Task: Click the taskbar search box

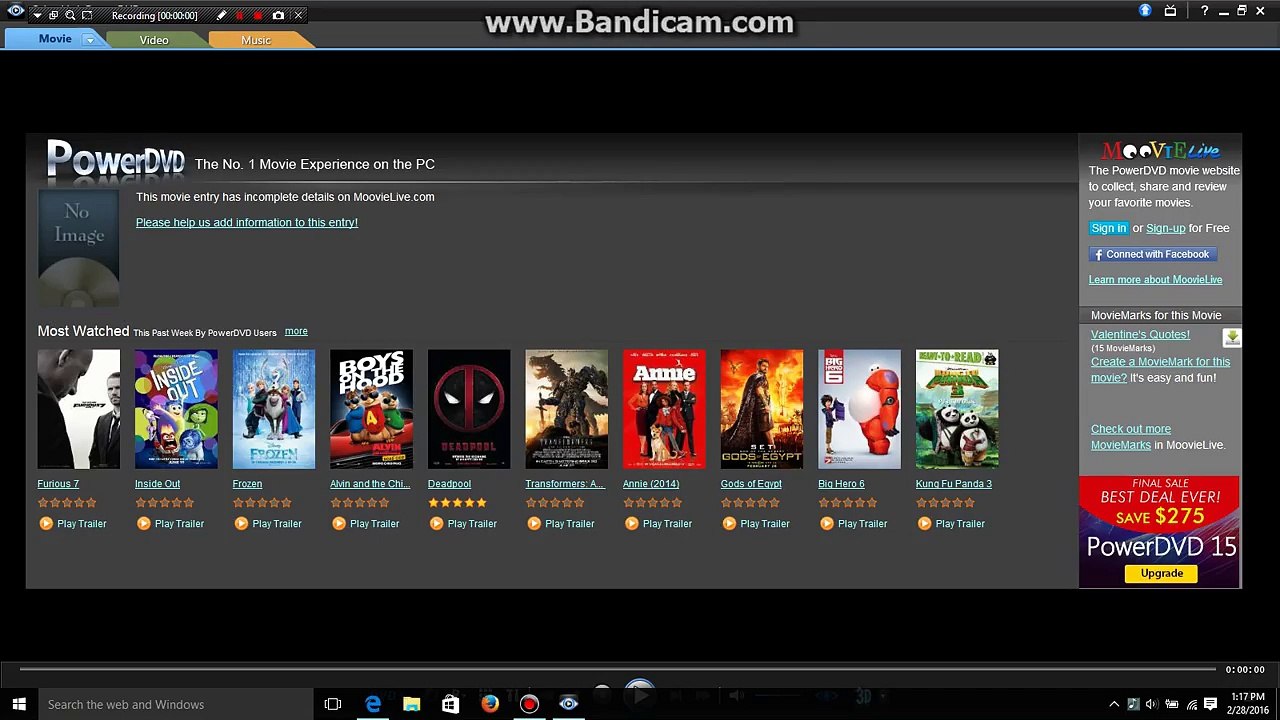Action: (175, 704)
